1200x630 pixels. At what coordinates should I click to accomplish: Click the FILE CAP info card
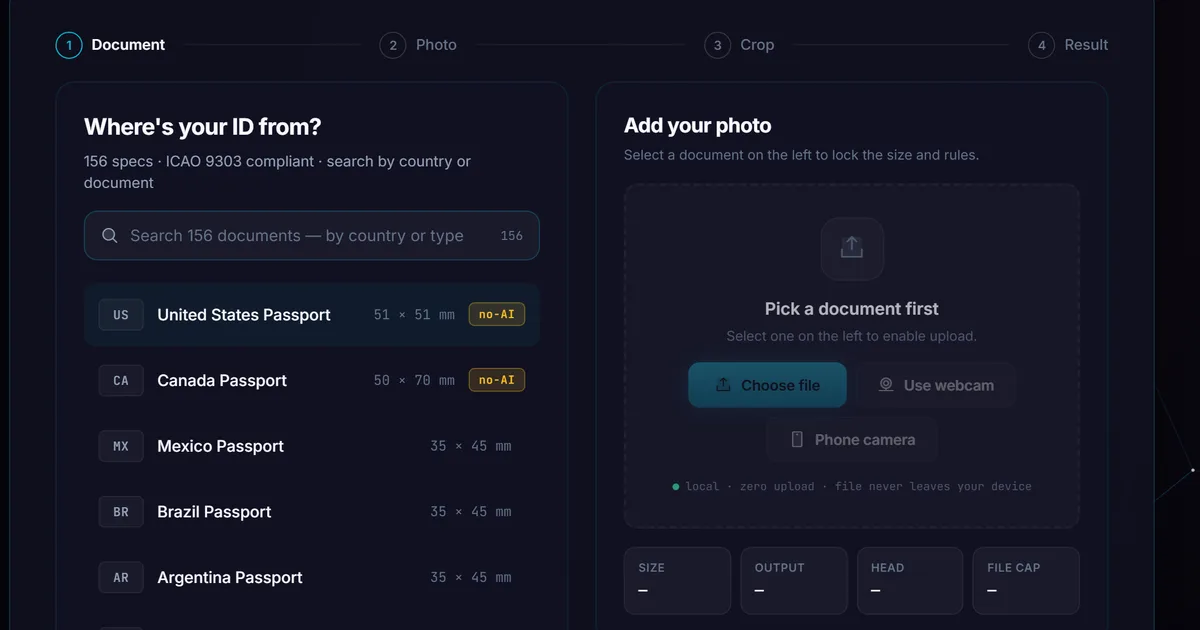[1026, 580]
